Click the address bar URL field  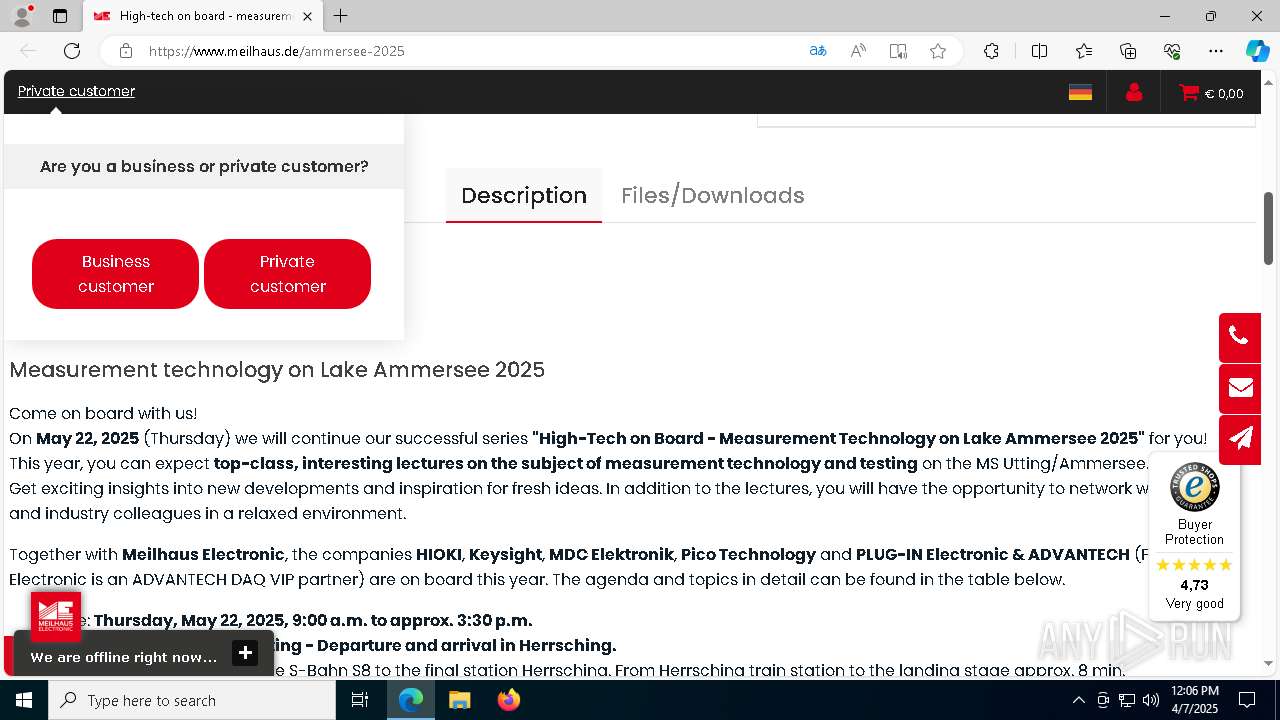point(470,51)
